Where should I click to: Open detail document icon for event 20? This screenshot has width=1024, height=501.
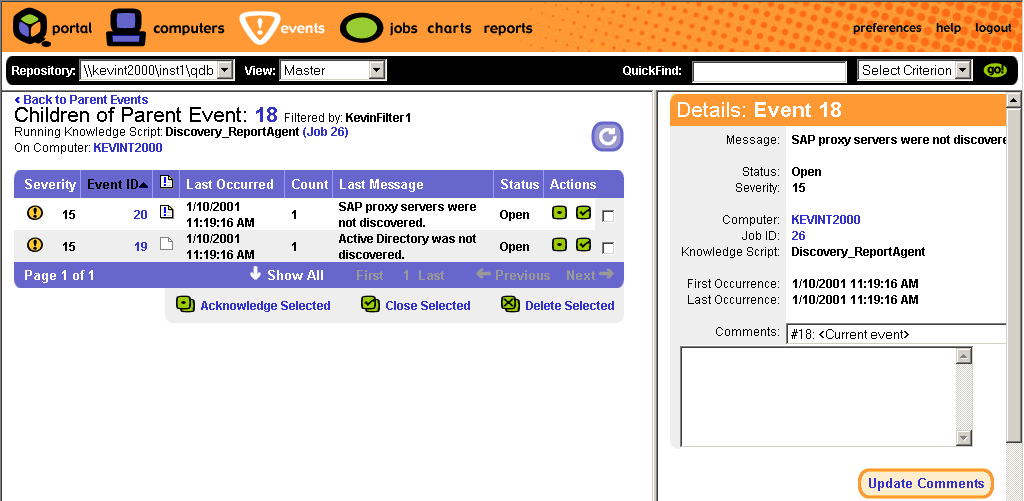coord(167,212)
